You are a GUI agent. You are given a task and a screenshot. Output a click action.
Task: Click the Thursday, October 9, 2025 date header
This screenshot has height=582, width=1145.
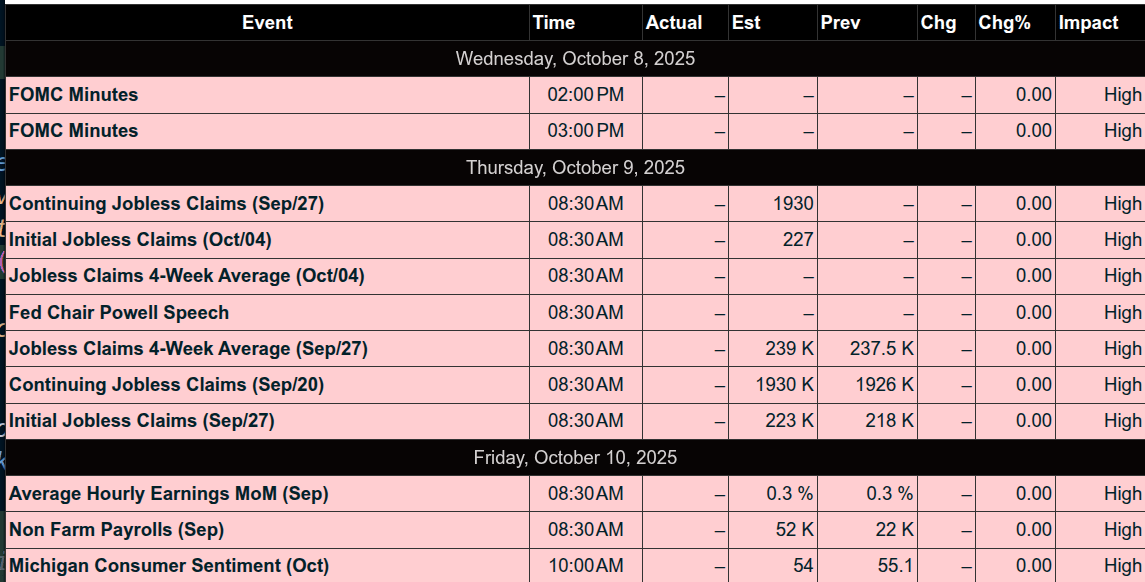coord(575,168)
